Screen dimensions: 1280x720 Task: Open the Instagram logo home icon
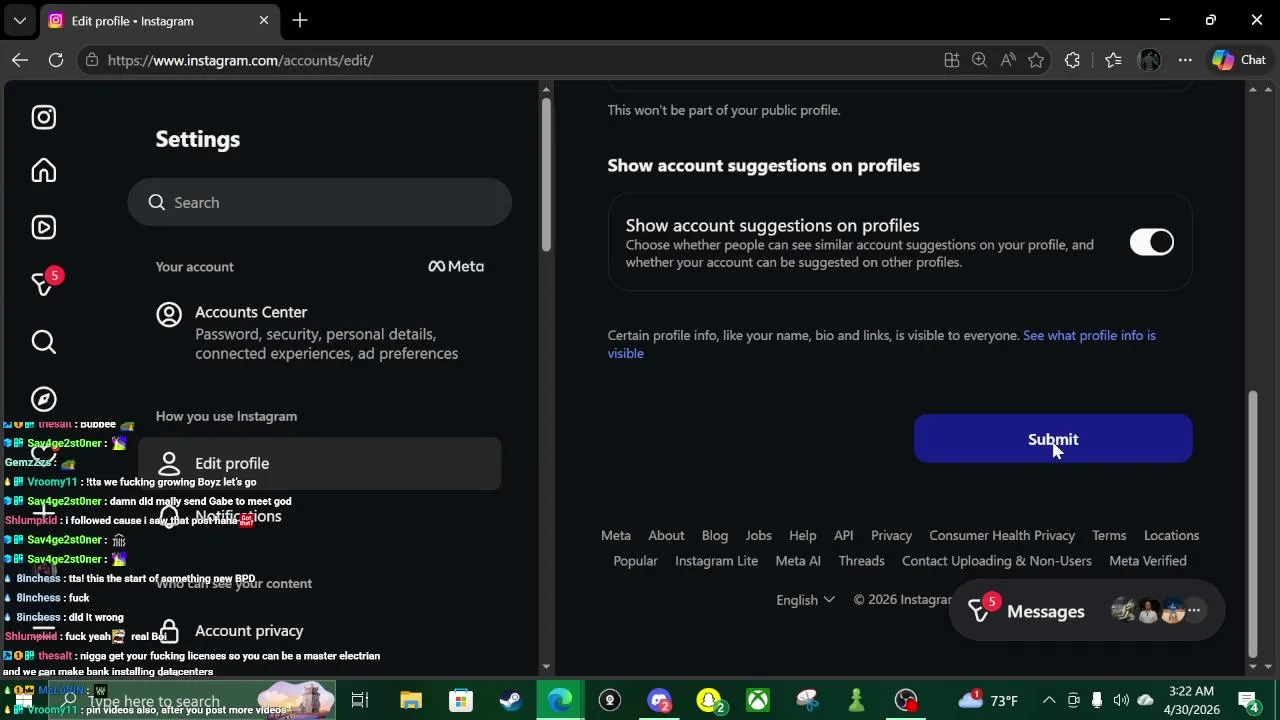43,117
